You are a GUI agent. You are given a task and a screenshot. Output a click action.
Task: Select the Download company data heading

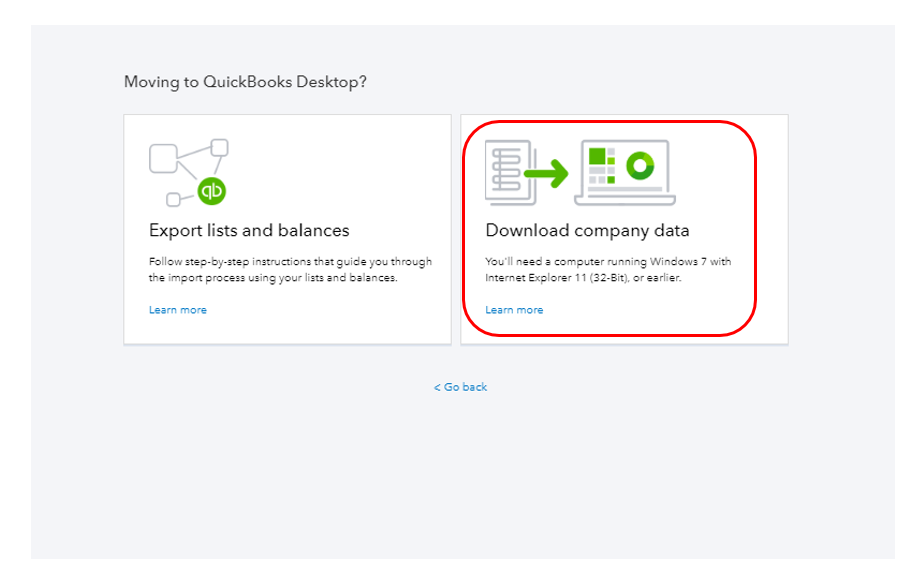click(588, 230)
